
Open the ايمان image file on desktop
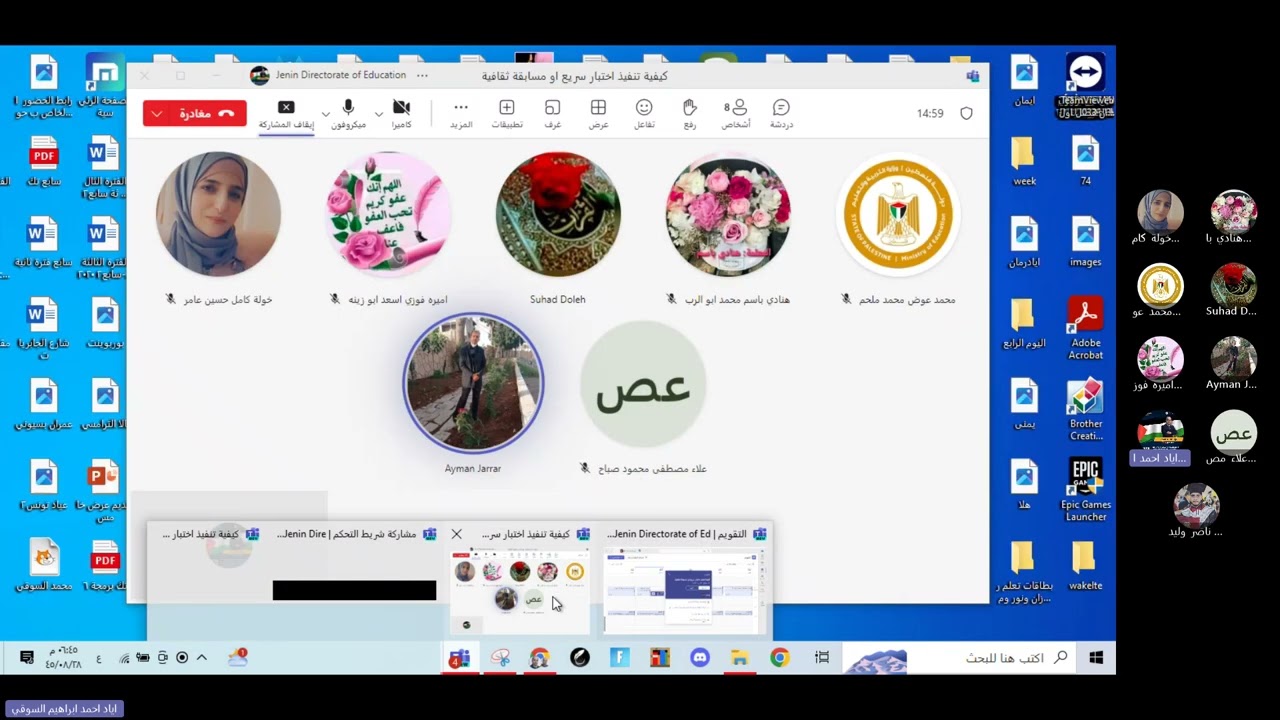pos(1024,81)
